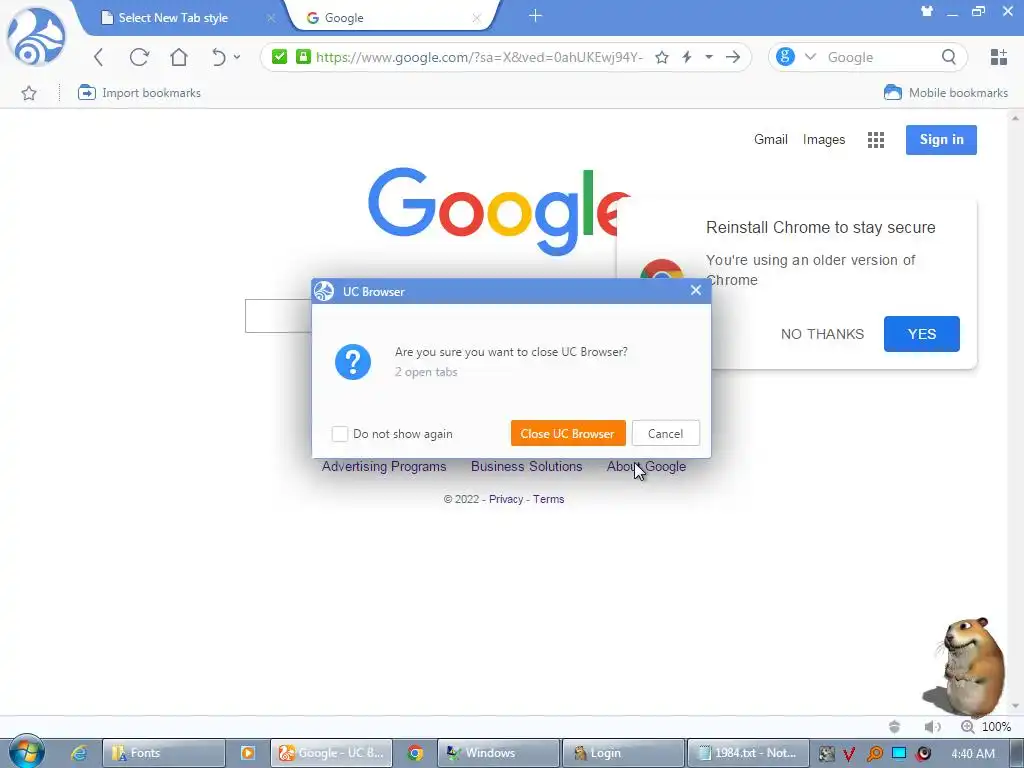Click the undo closed tab arrow

coord(219,57)
